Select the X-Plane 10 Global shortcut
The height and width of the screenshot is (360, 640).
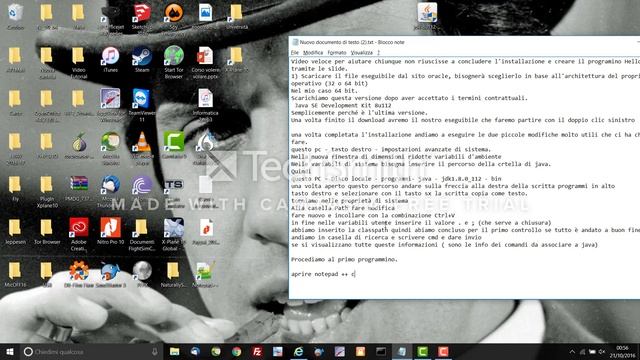pyautogui.click(x=173, y=234)
